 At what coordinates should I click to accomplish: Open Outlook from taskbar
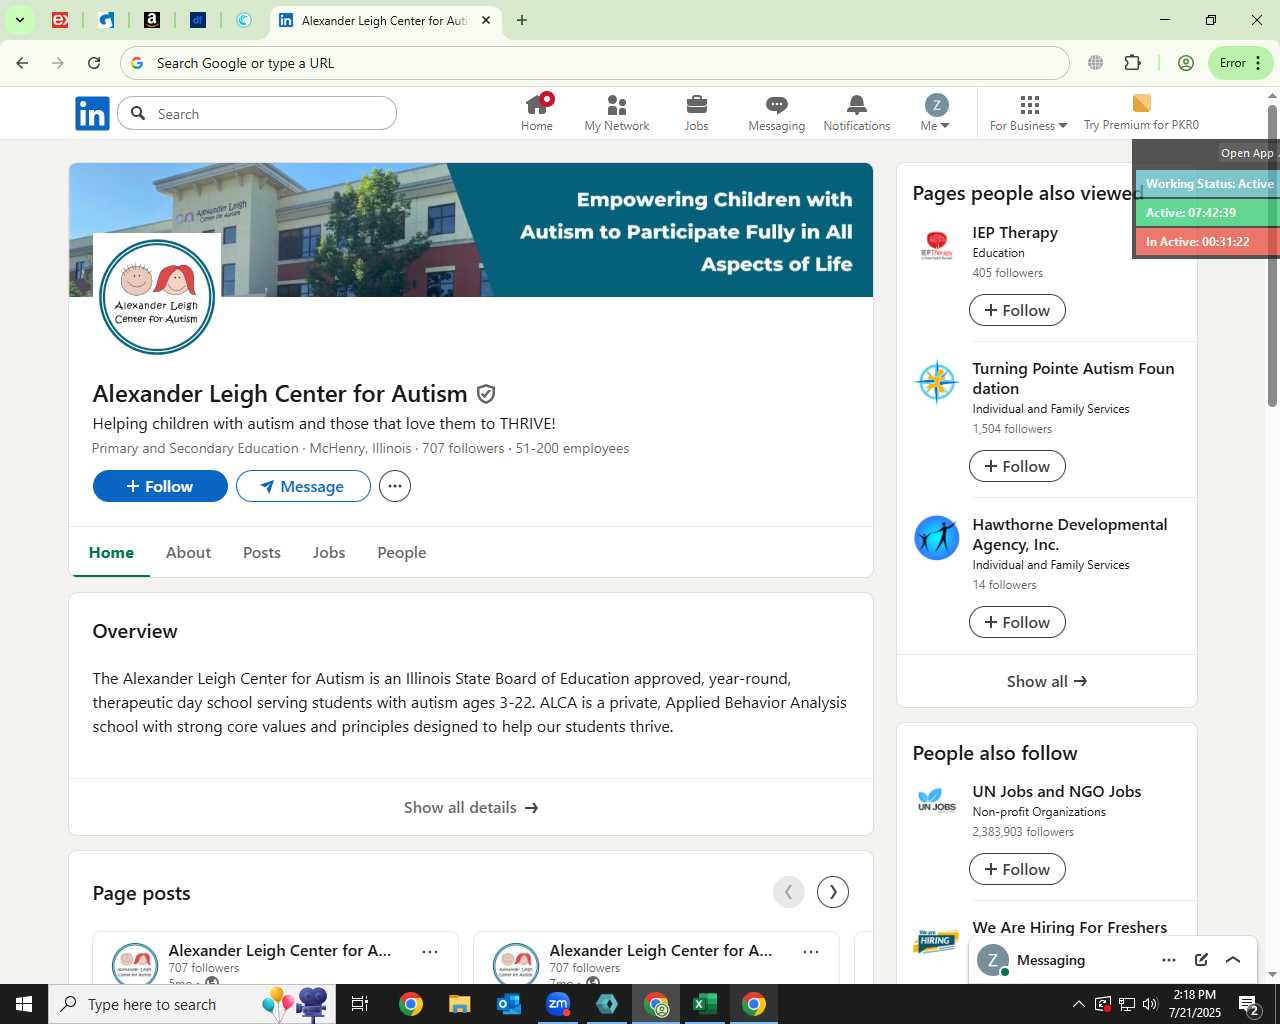click(x=509, y=1004)
